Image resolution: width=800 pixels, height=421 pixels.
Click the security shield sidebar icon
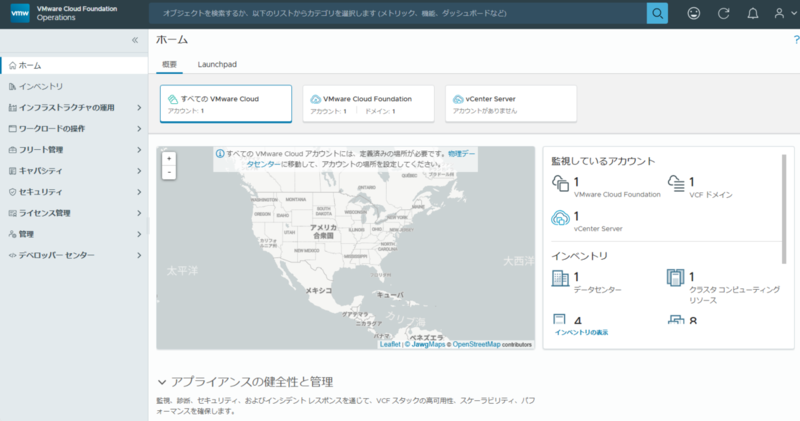(12, 192)
